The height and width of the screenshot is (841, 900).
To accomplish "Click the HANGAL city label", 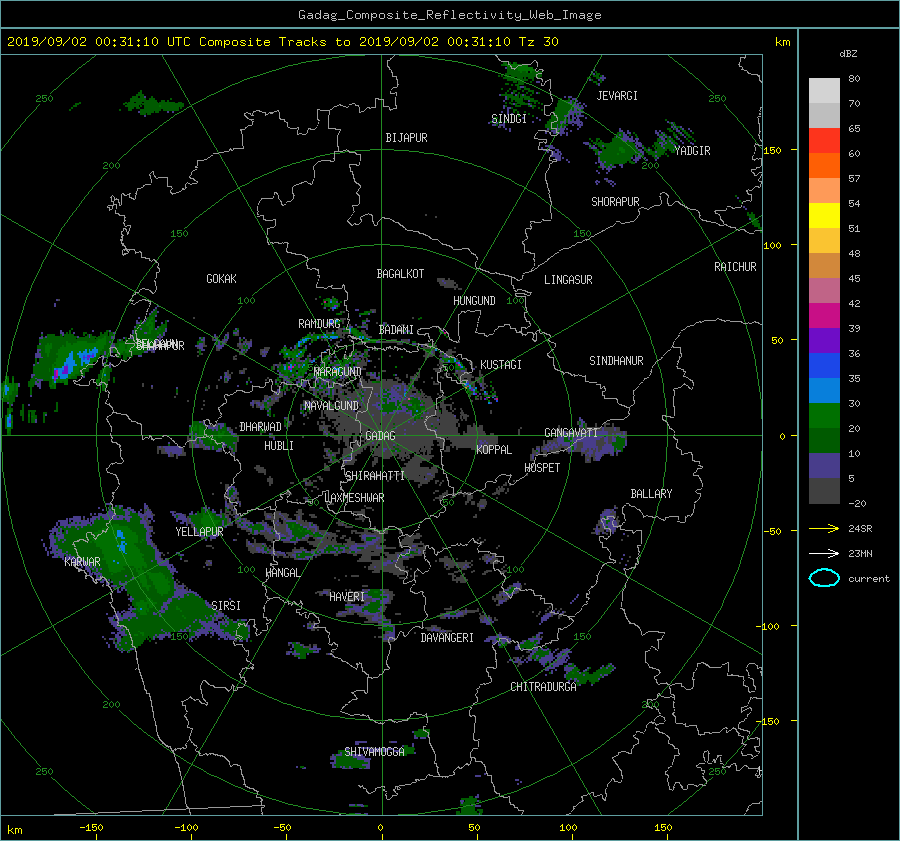I will (283, 573).
